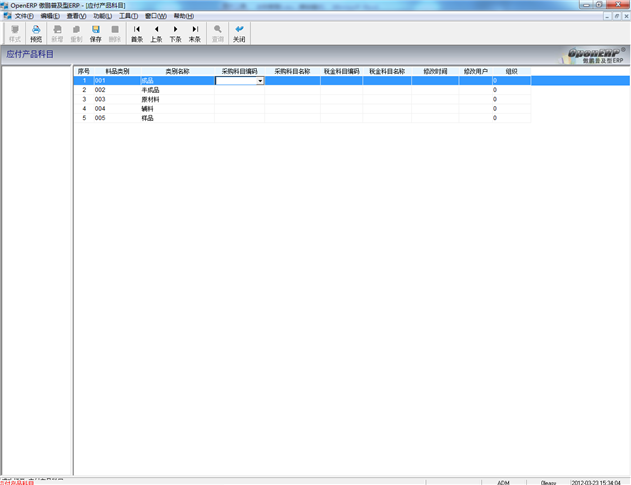This screenshot has width=631, height=485.
Task: Select the row with 半成品
Action: click(150, 90)
